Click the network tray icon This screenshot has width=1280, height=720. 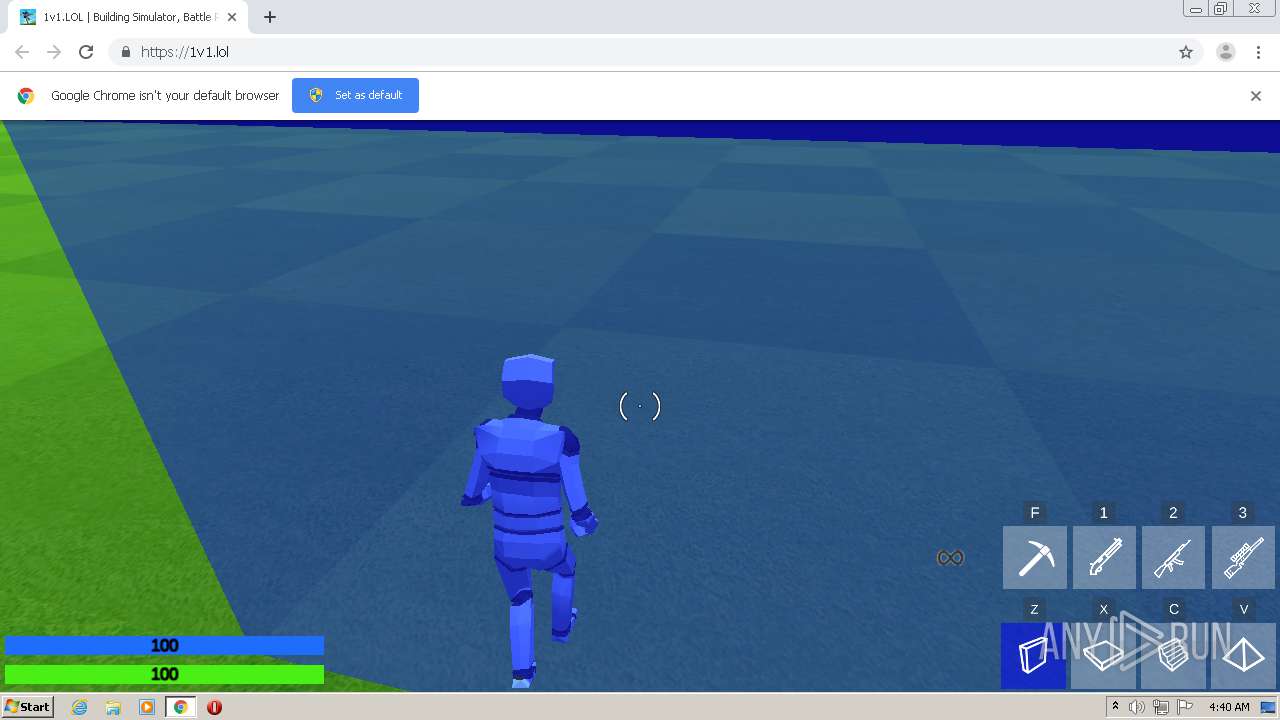1161,707
